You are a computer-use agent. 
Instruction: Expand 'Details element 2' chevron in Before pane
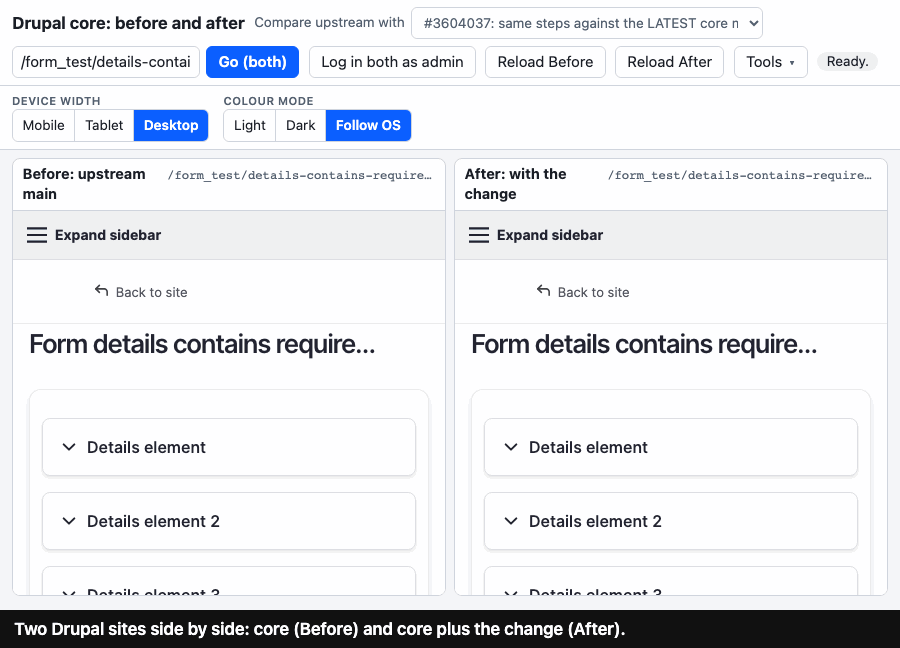point(69,521)
